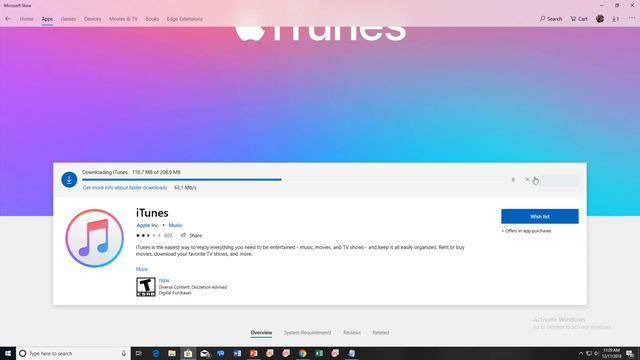The image size is (640, 360).
Task: Open the TEEN rating link
Action: [x=164, y=281]
